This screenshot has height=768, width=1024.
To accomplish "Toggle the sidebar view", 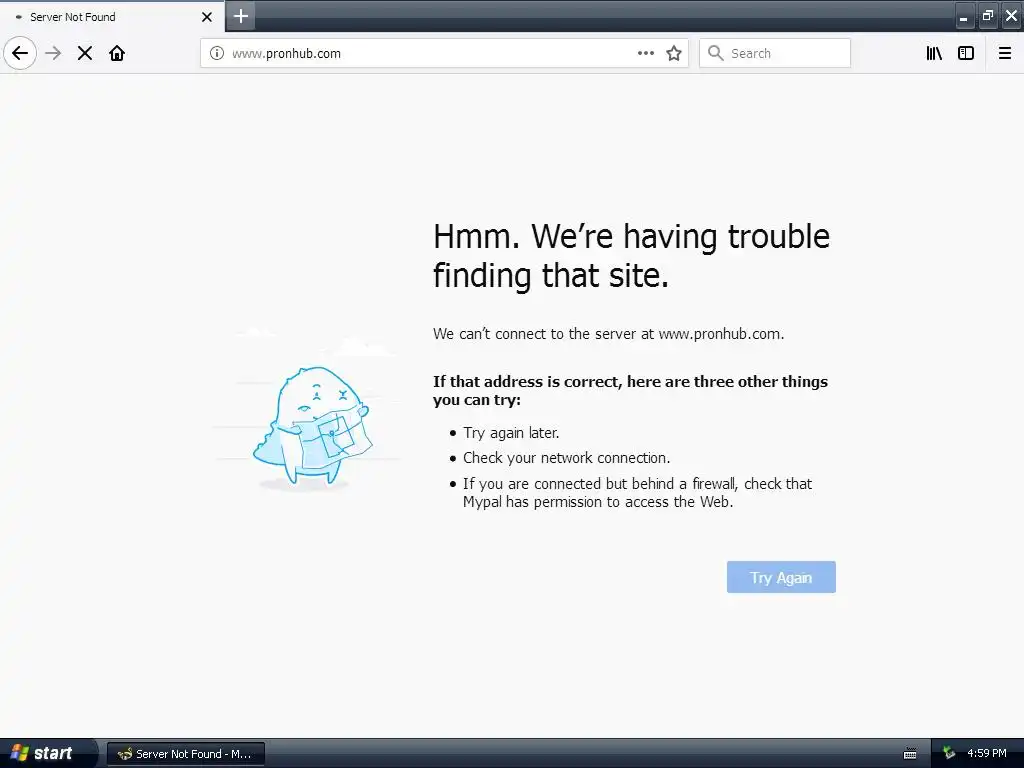I will pos(966,53).
